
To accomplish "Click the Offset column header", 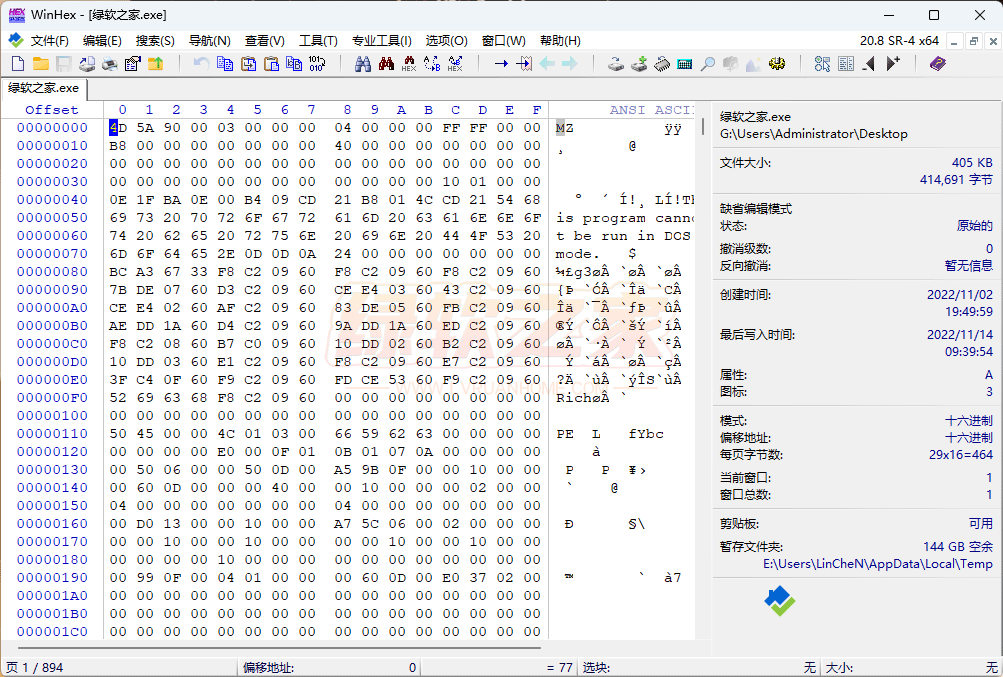I will click(52, 110).
